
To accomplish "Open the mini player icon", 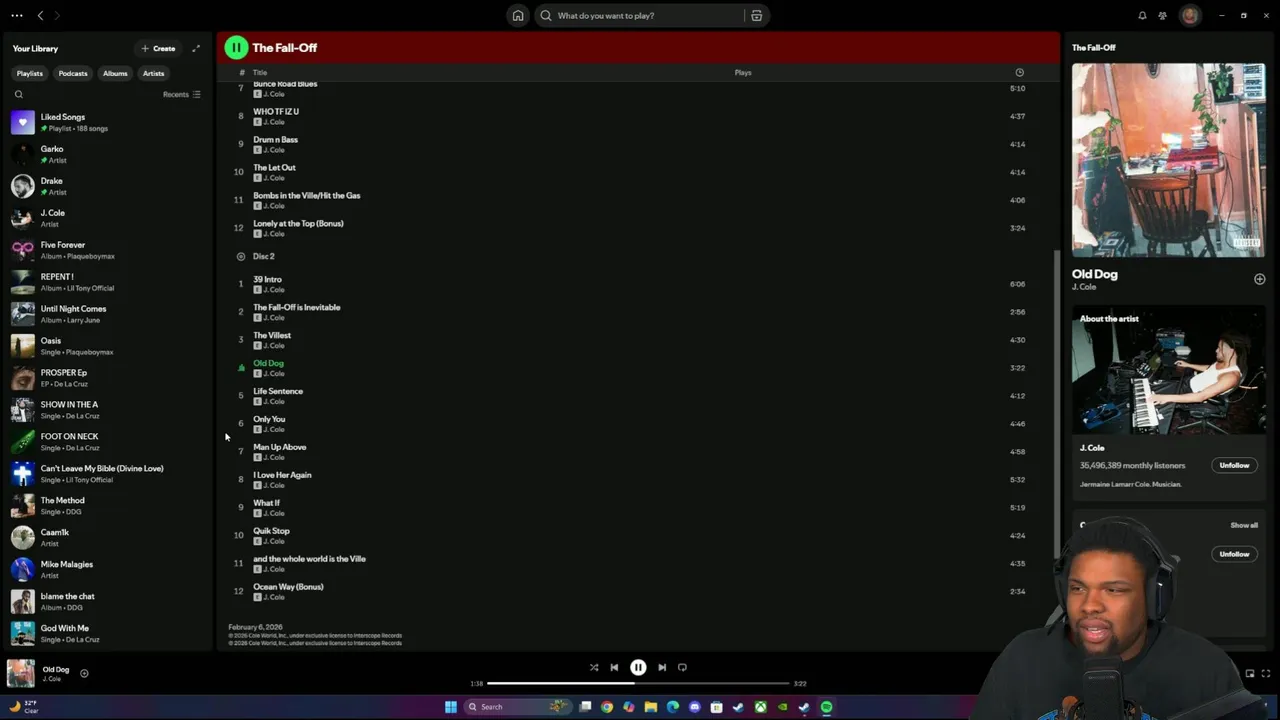I will pyautogui.click(x=1249, y=673).
